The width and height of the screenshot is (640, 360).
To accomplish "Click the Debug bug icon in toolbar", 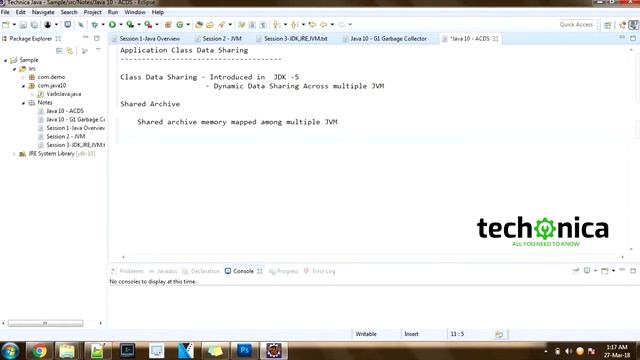I will pyautogui.click(x=94, y=25).
